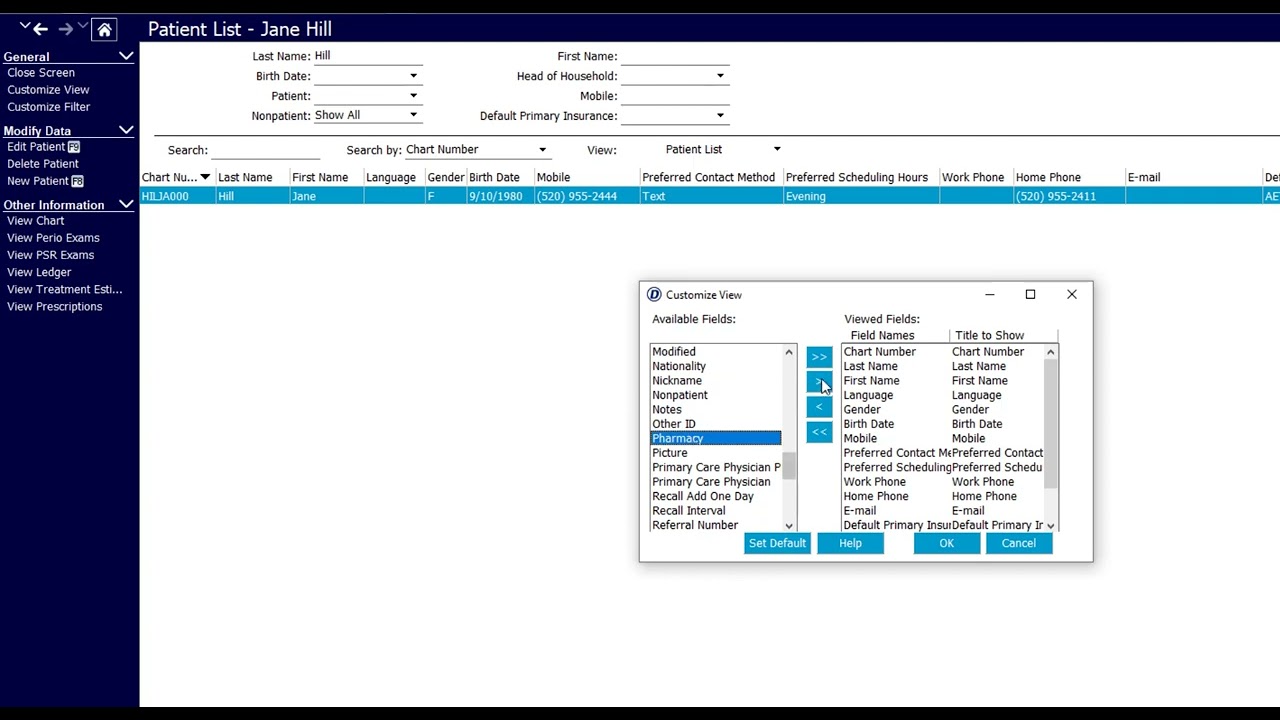Select Language row in Viewed Fields

[943, 395]
